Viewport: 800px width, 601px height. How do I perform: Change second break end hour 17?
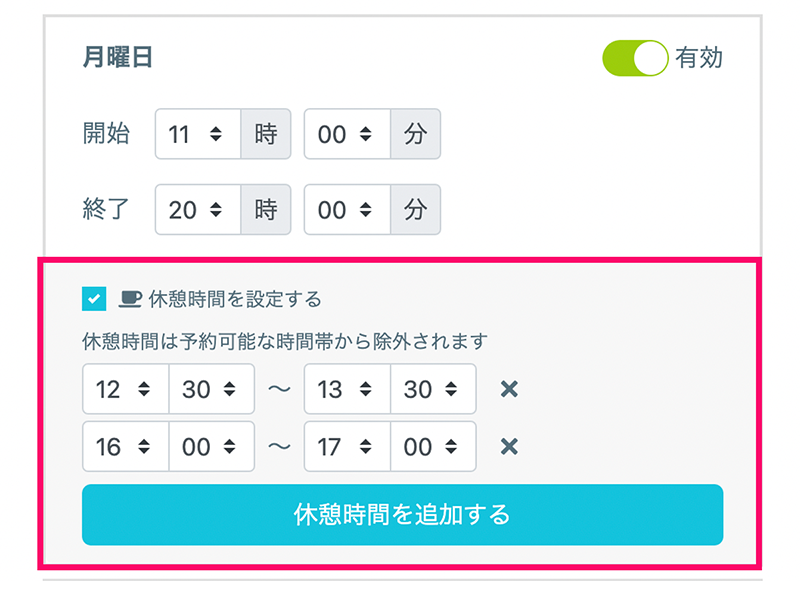[x=346, y=446]
